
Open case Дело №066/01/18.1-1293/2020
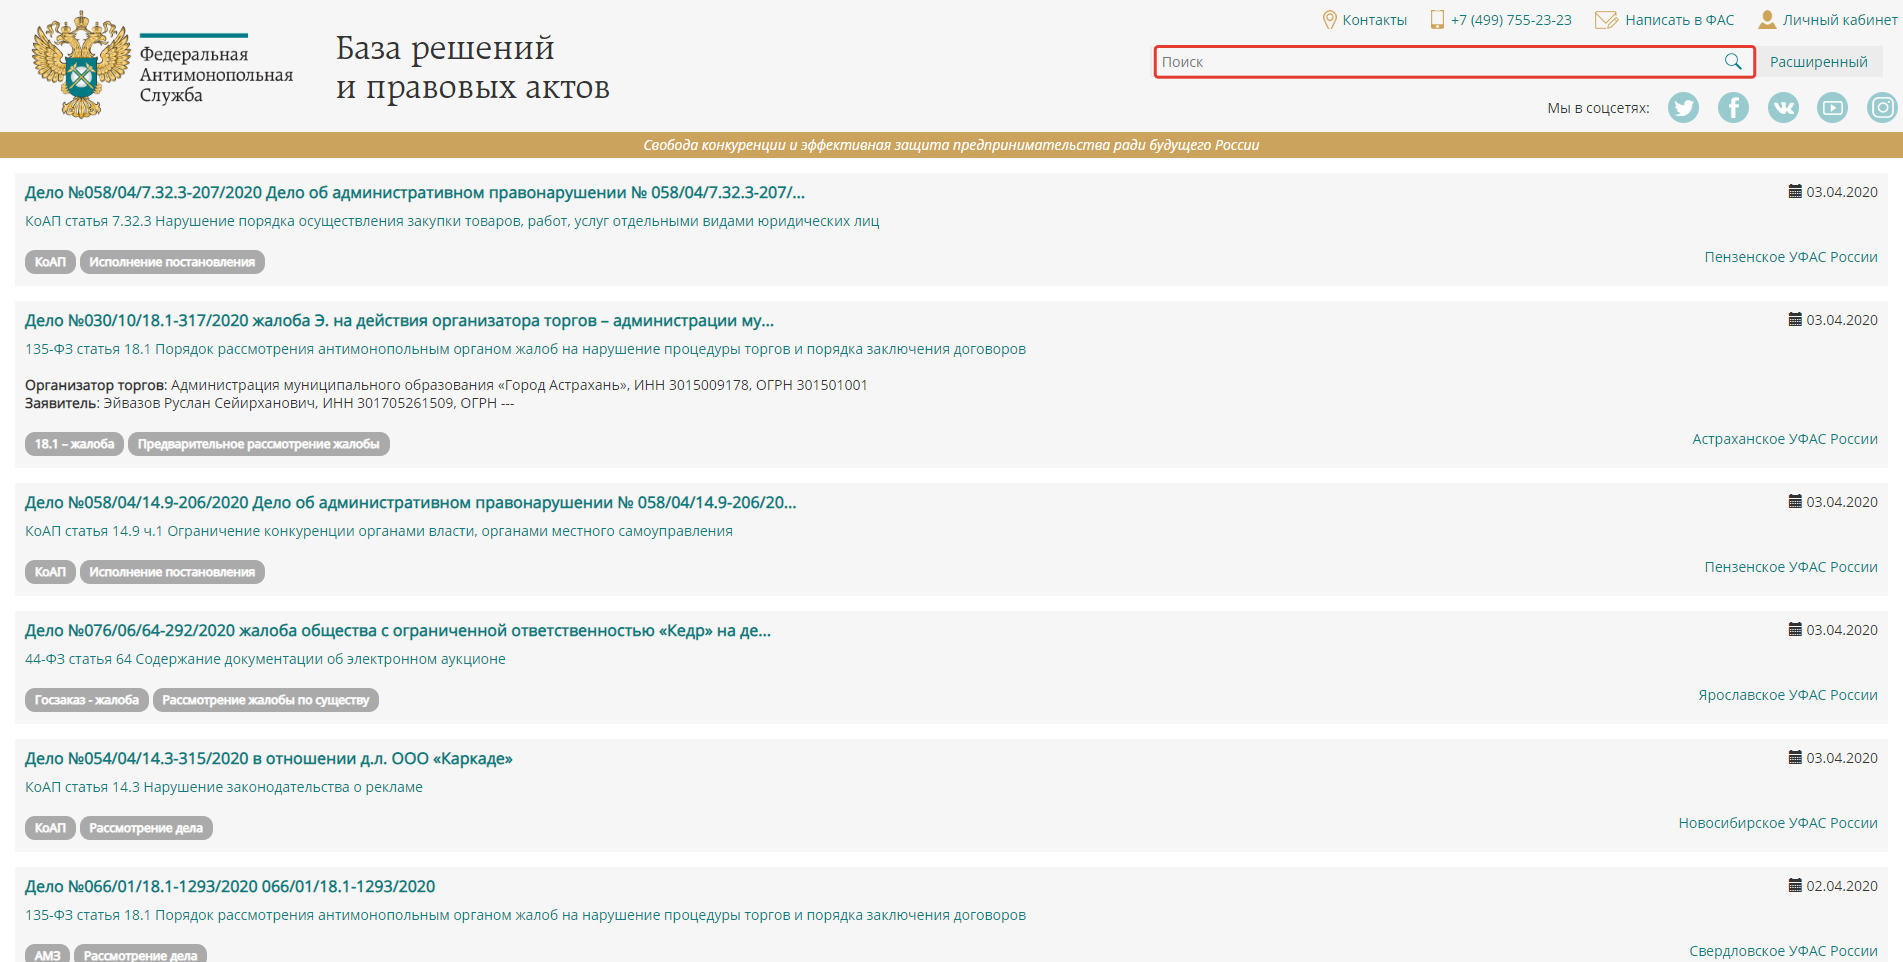(230, 886)
